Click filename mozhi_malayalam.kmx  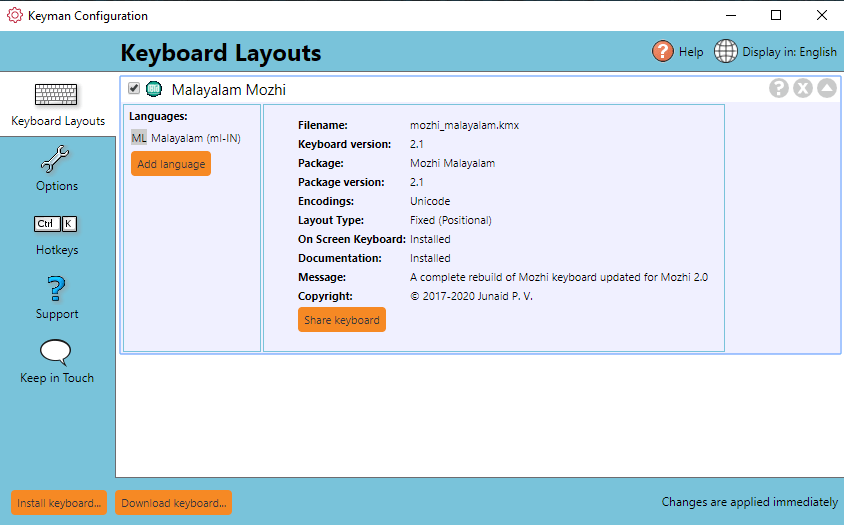tap(465, 125)
